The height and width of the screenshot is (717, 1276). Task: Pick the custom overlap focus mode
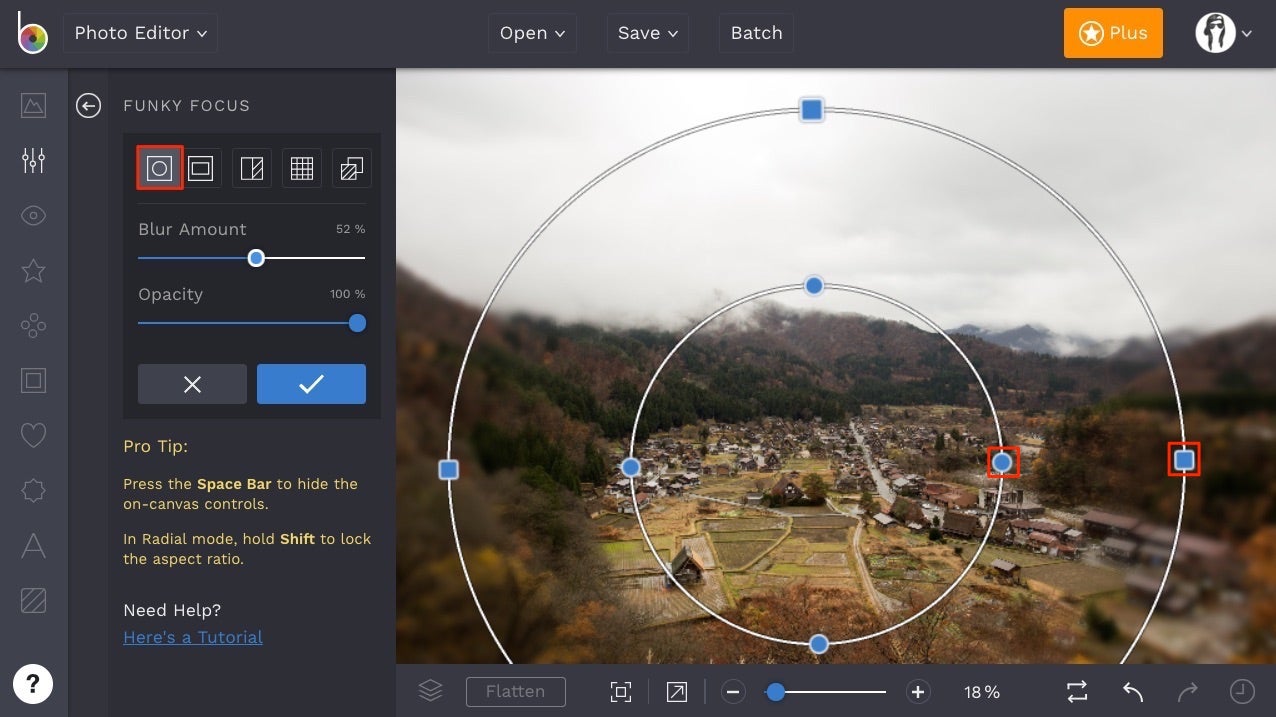pyautogui.click(x=351, y=167)
